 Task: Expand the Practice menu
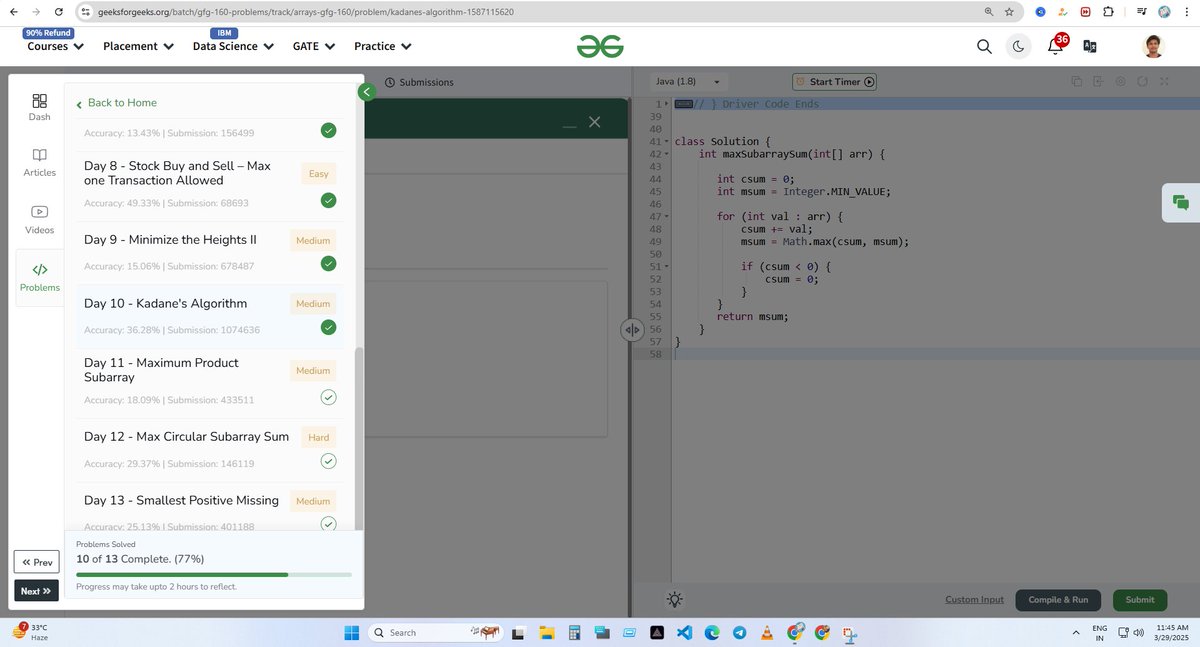(383, 46)
